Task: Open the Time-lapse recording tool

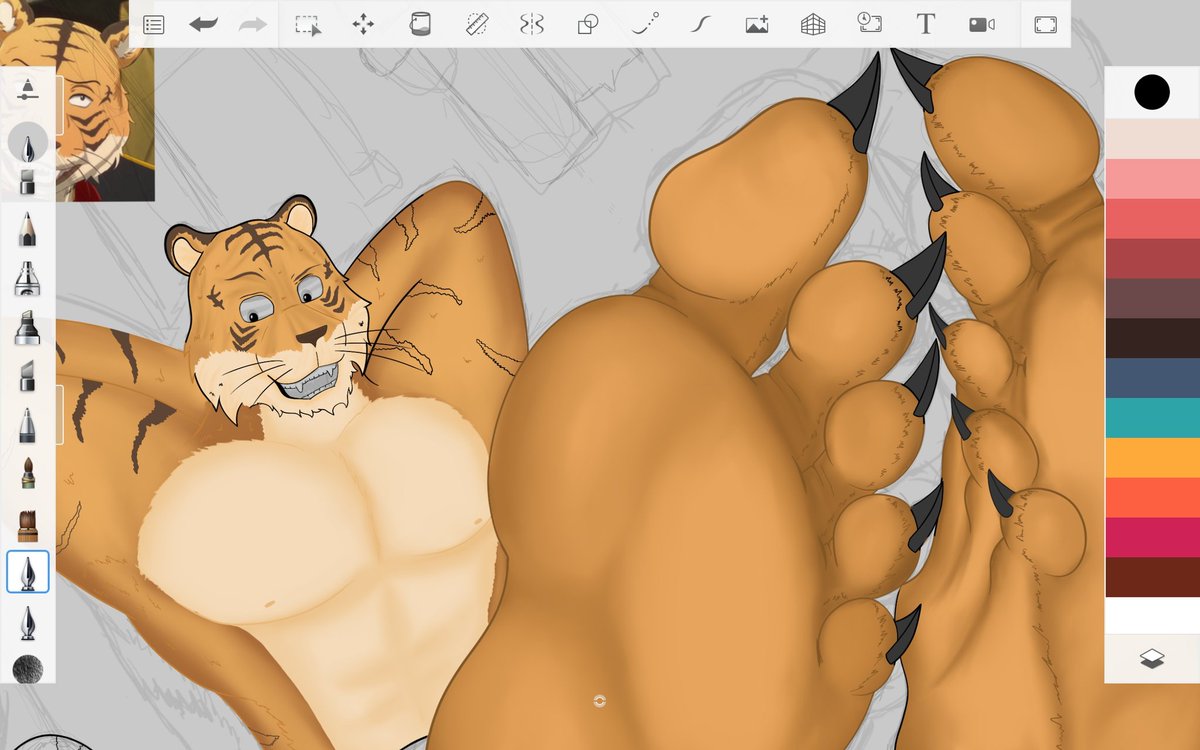Action: click(x=870, y=24)
